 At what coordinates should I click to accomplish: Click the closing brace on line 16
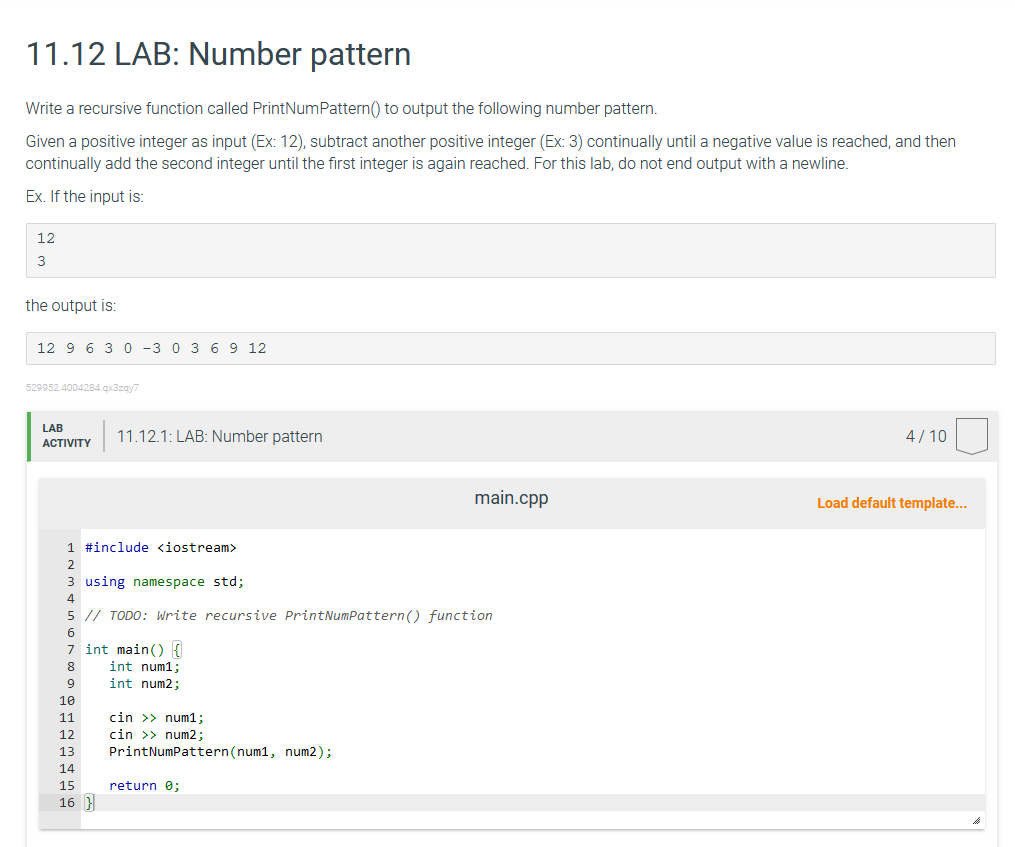pyautogui.click(x=88, y=802)
